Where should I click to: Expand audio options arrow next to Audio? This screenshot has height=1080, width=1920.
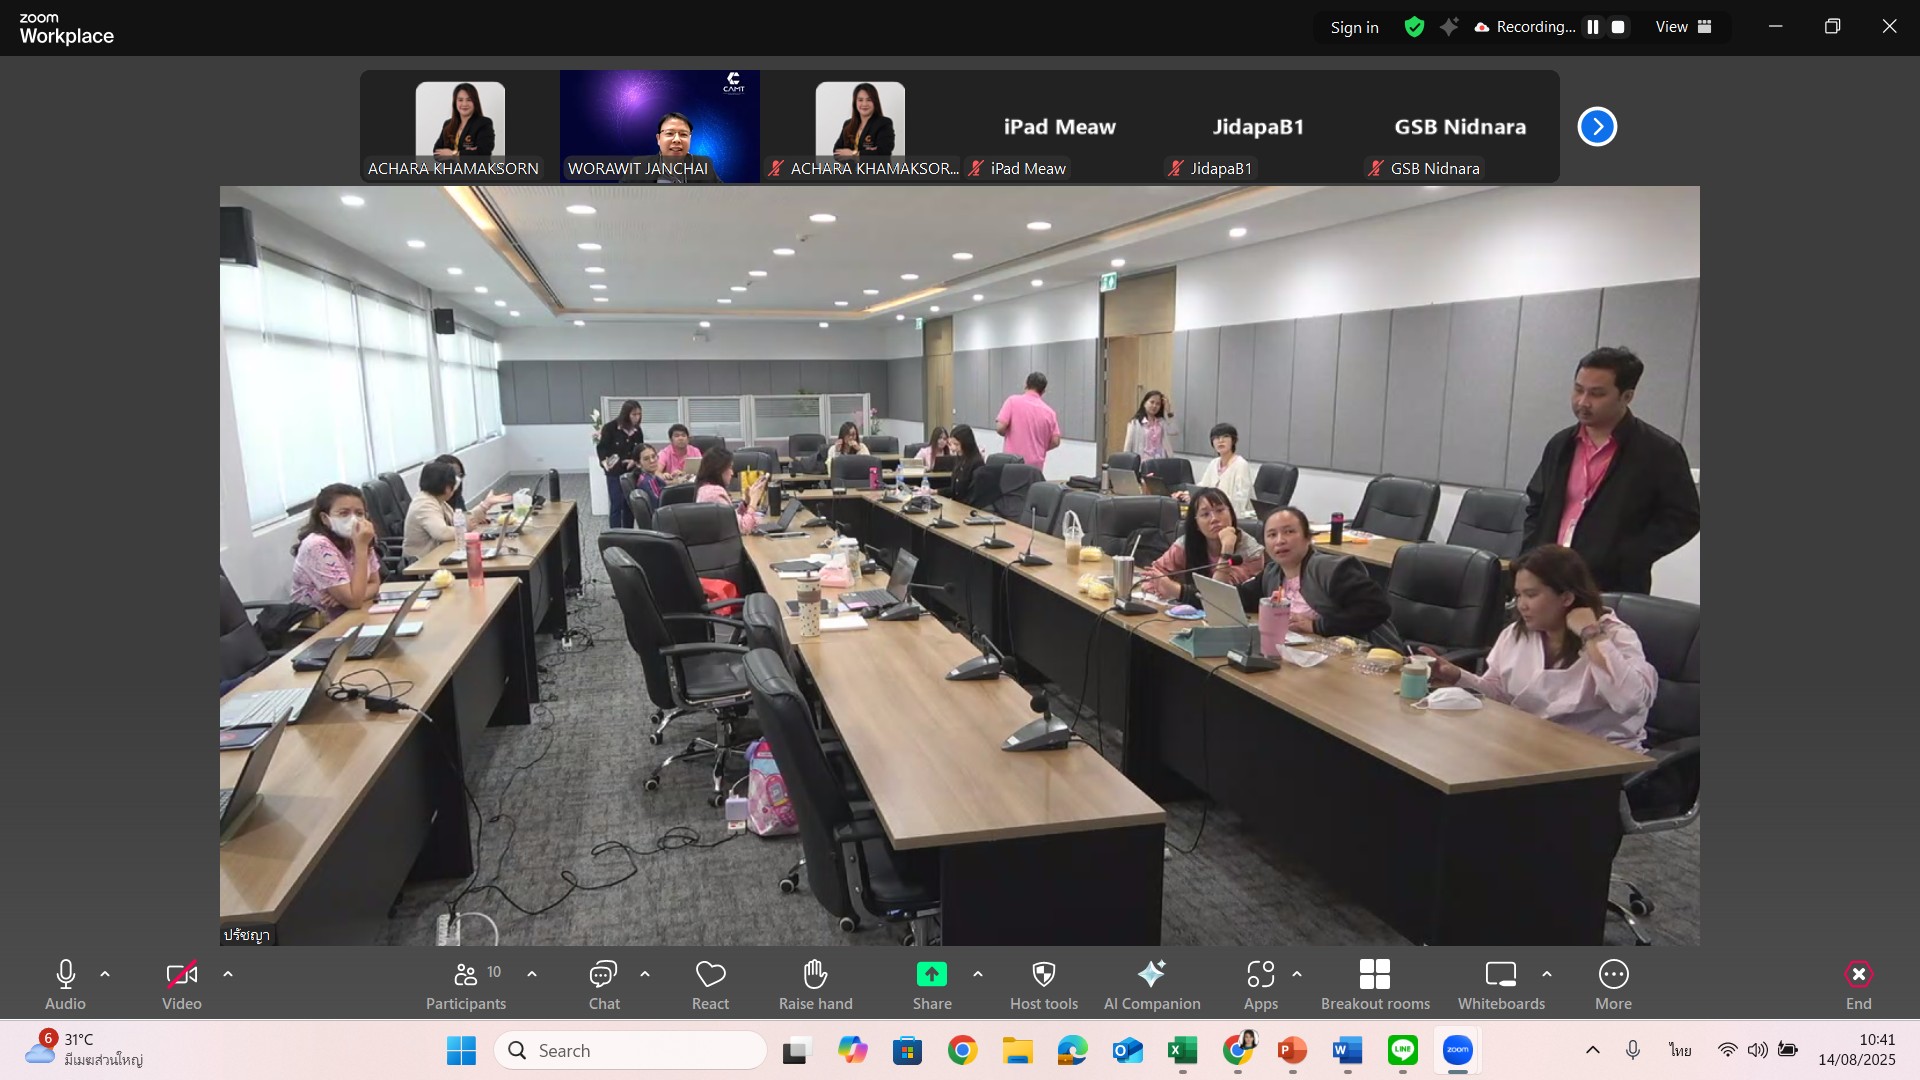(x=105, y=974)
